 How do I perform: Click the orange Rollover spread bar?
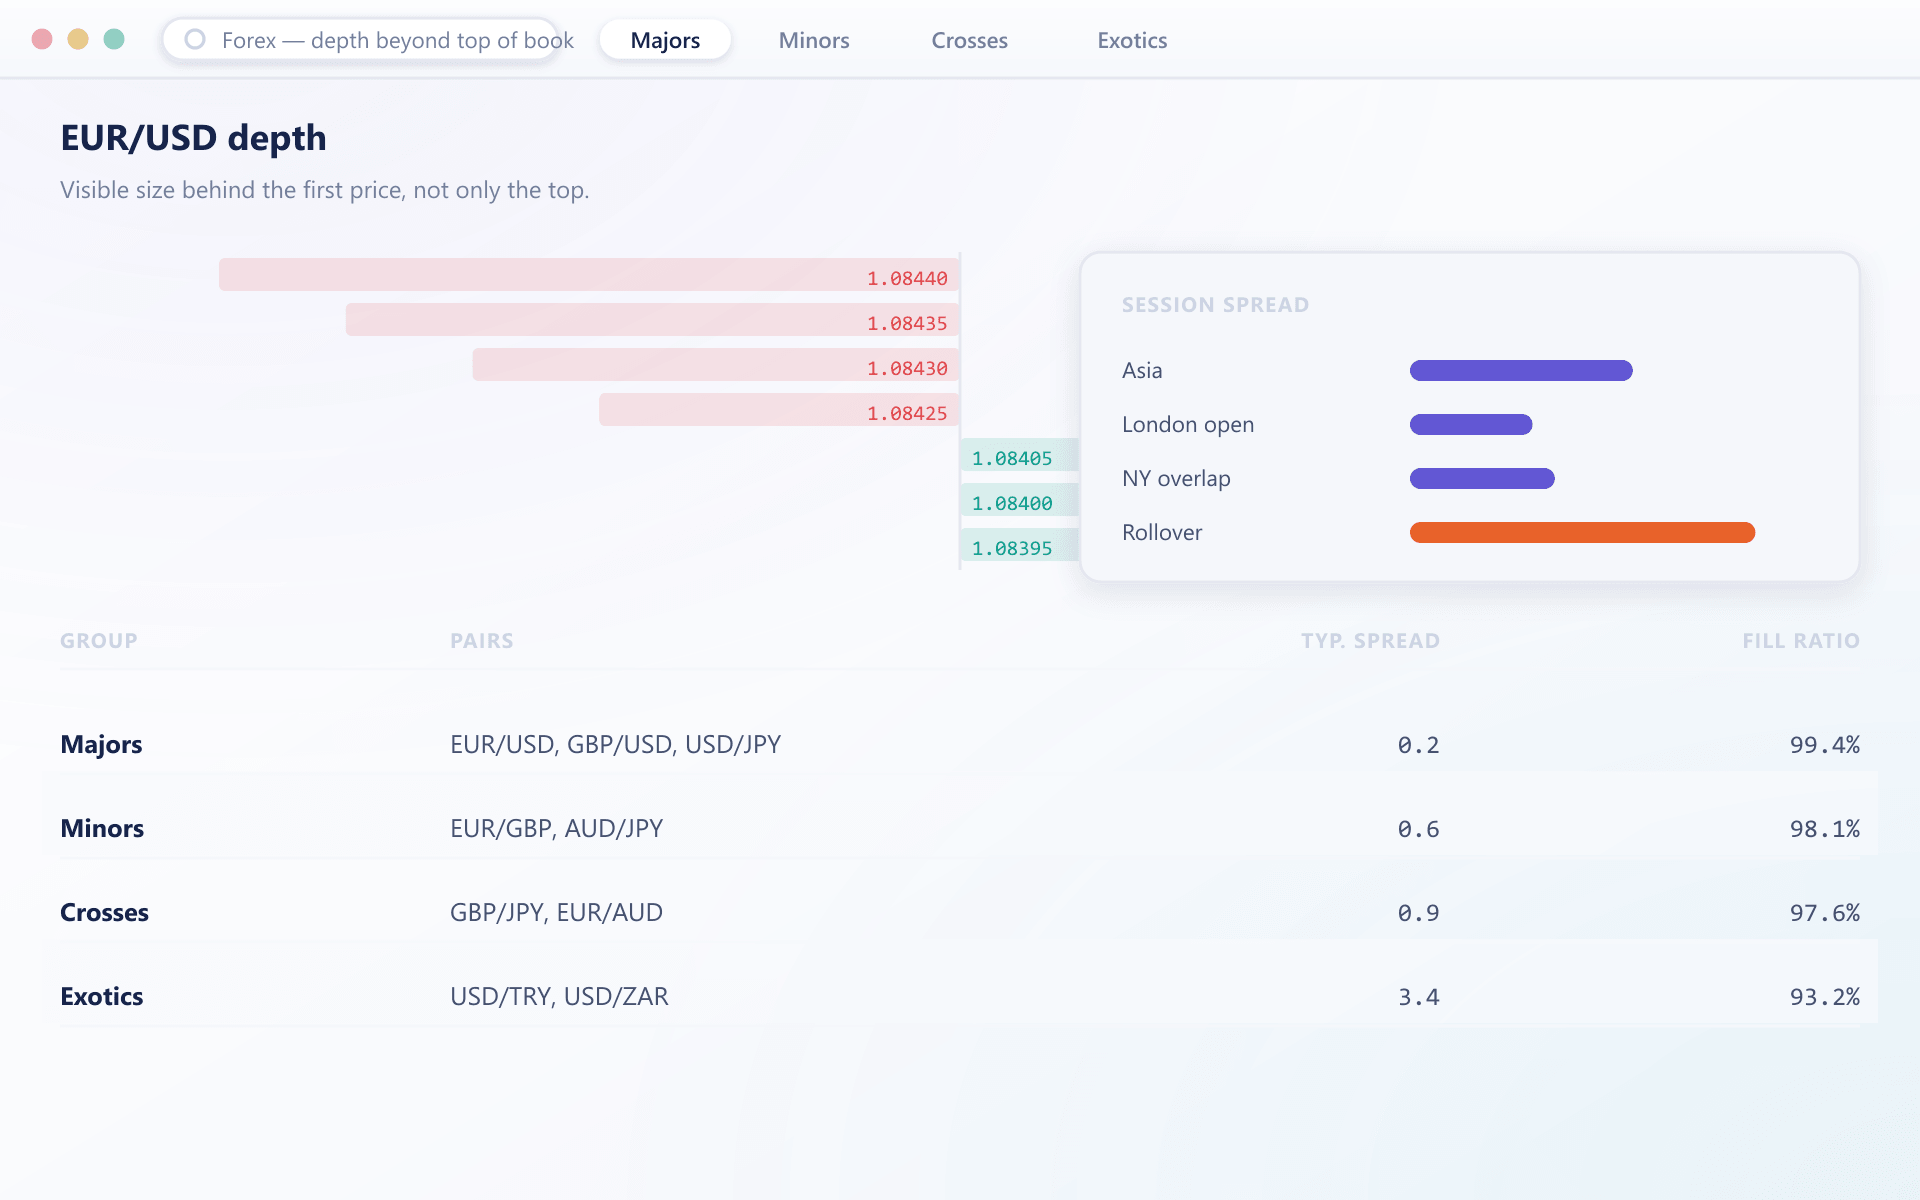(1582, 533)
